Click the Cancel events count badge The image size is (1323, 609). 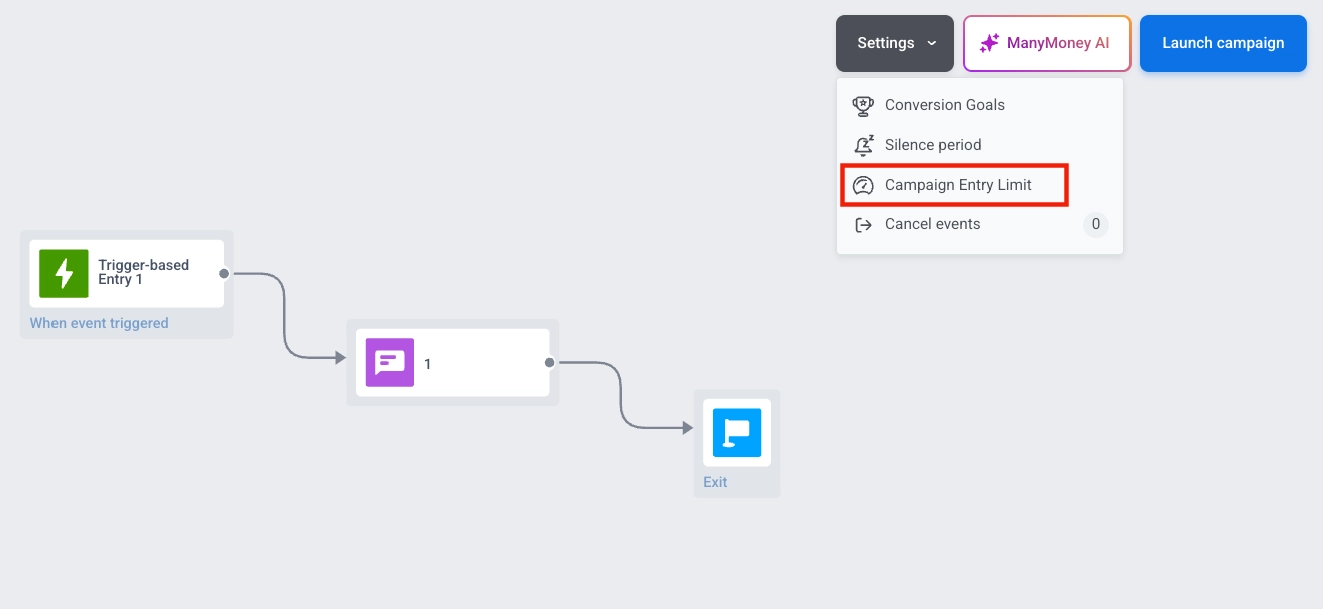tap(1096, 224)
